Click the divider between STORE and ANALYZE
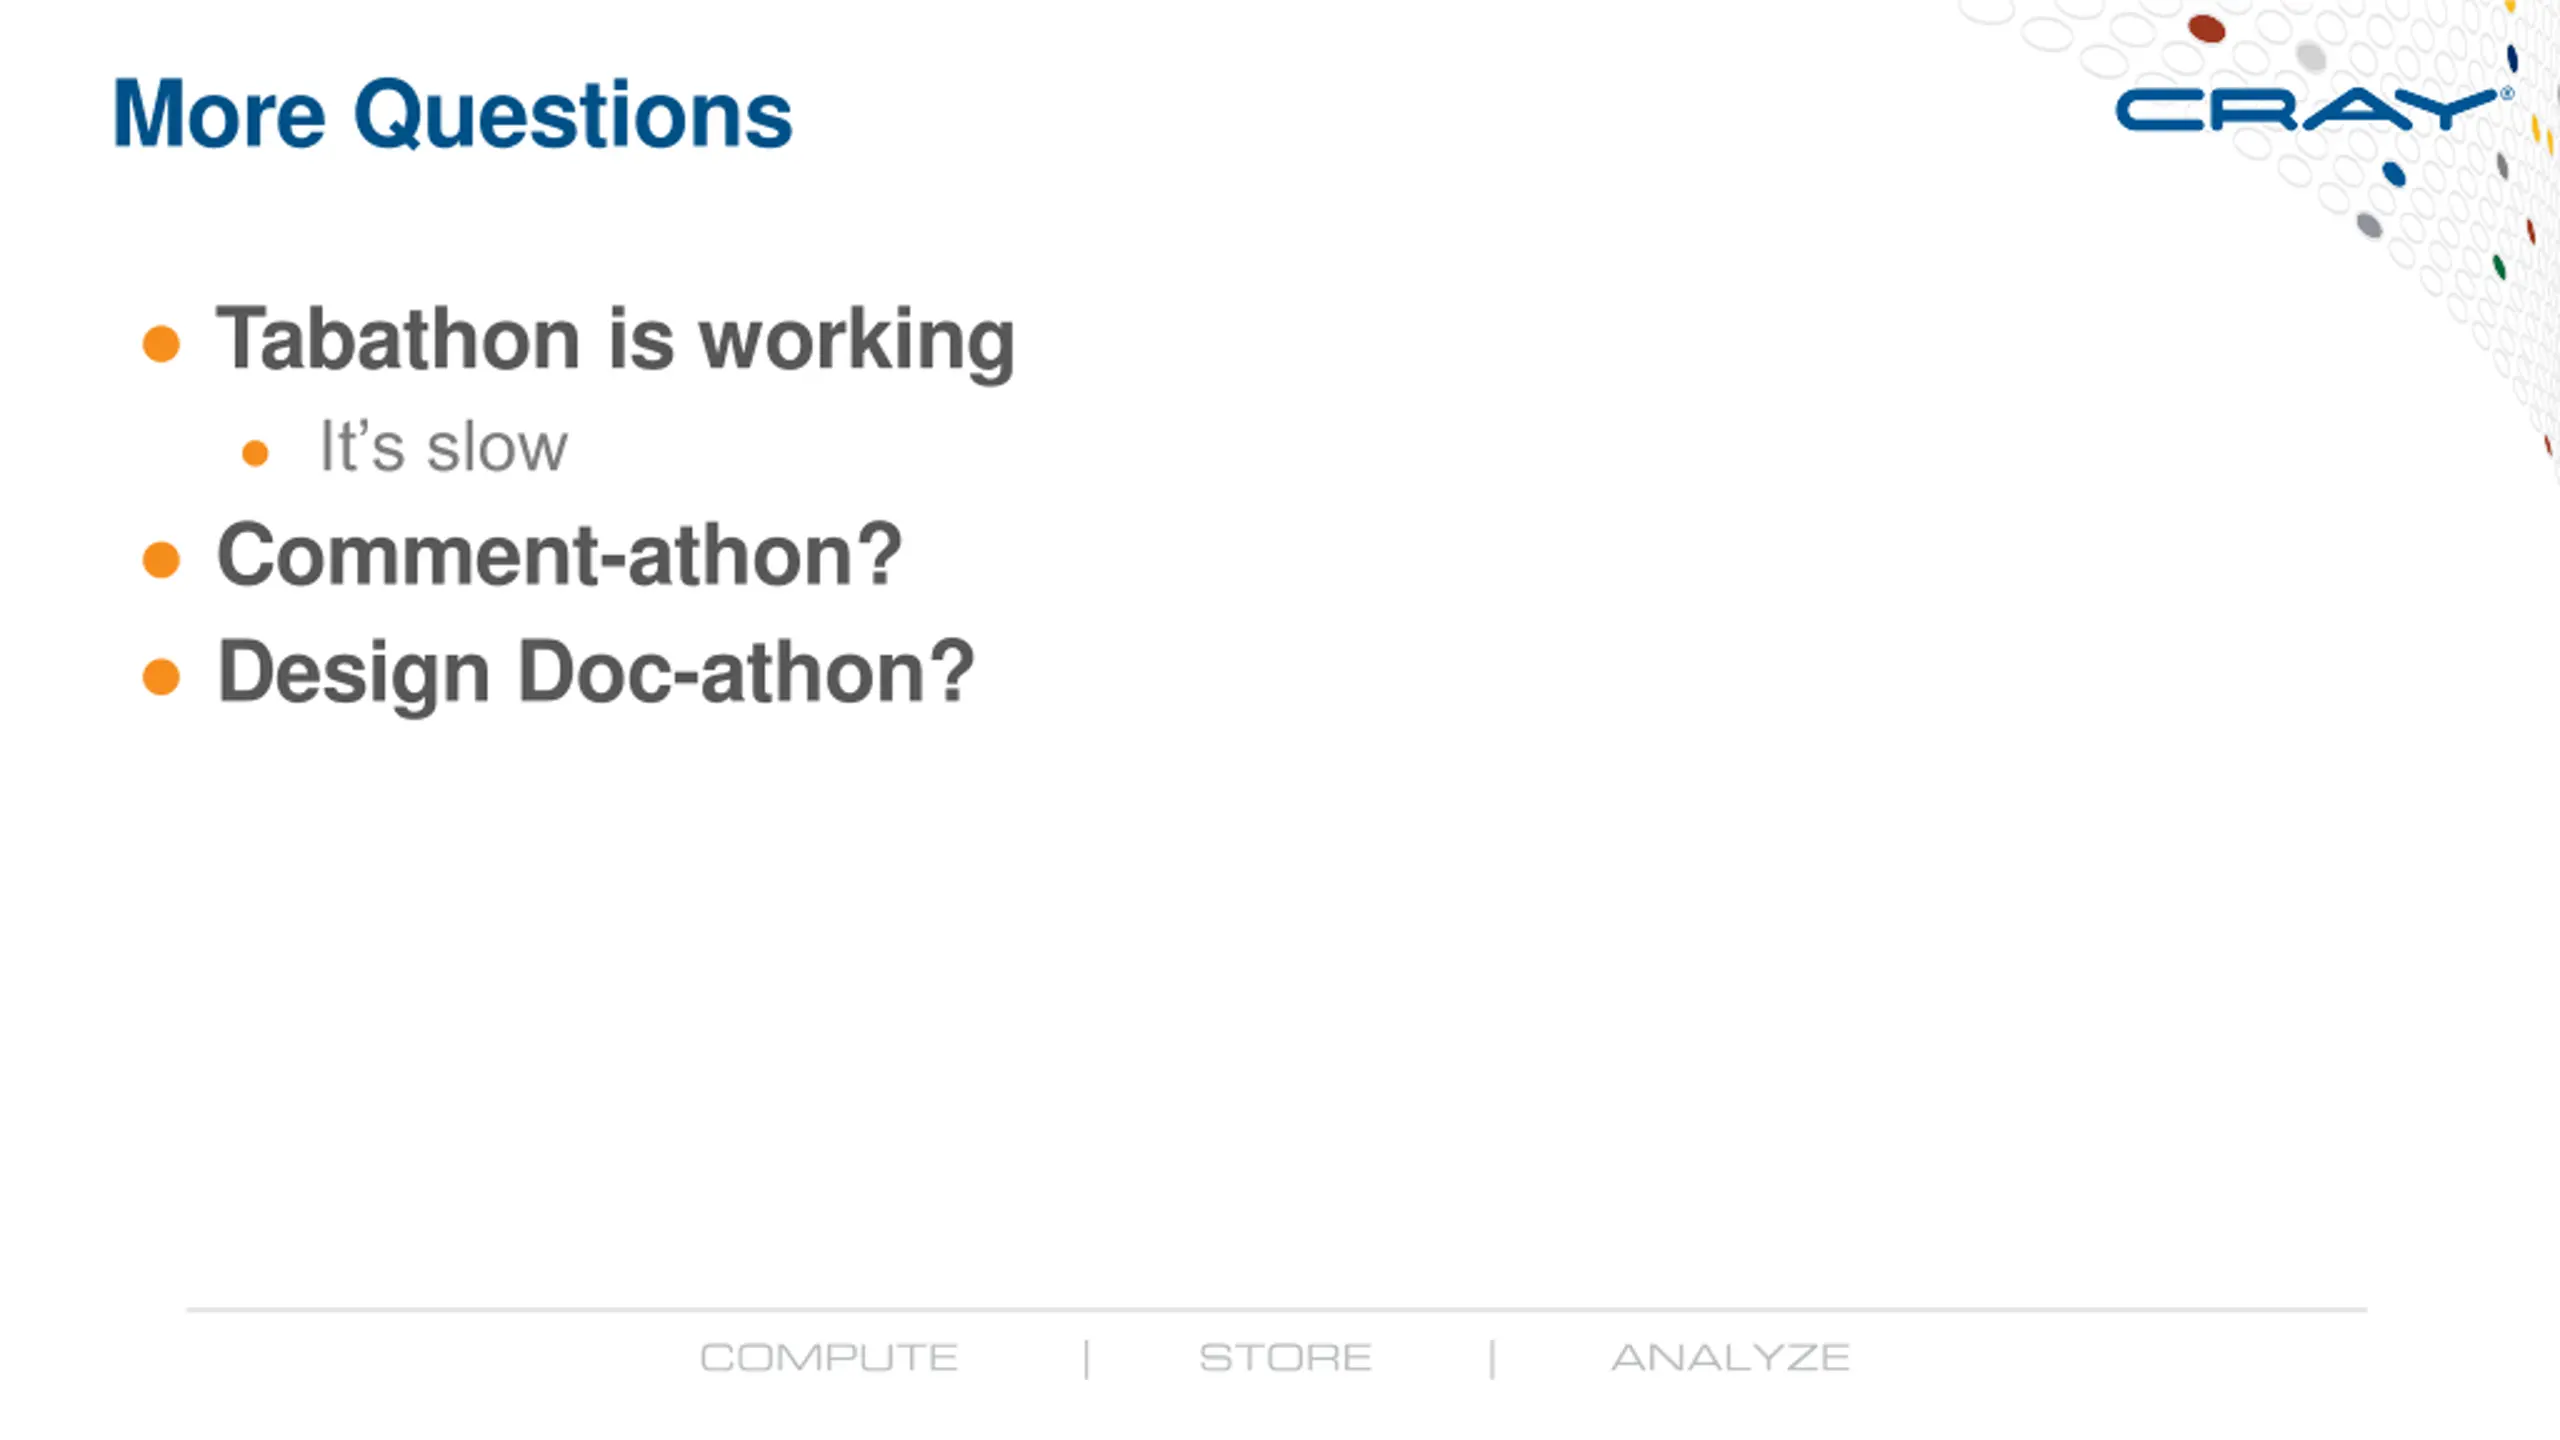Image resolution: width=2560 pixels, height=1440 pixels. 1492,1360
